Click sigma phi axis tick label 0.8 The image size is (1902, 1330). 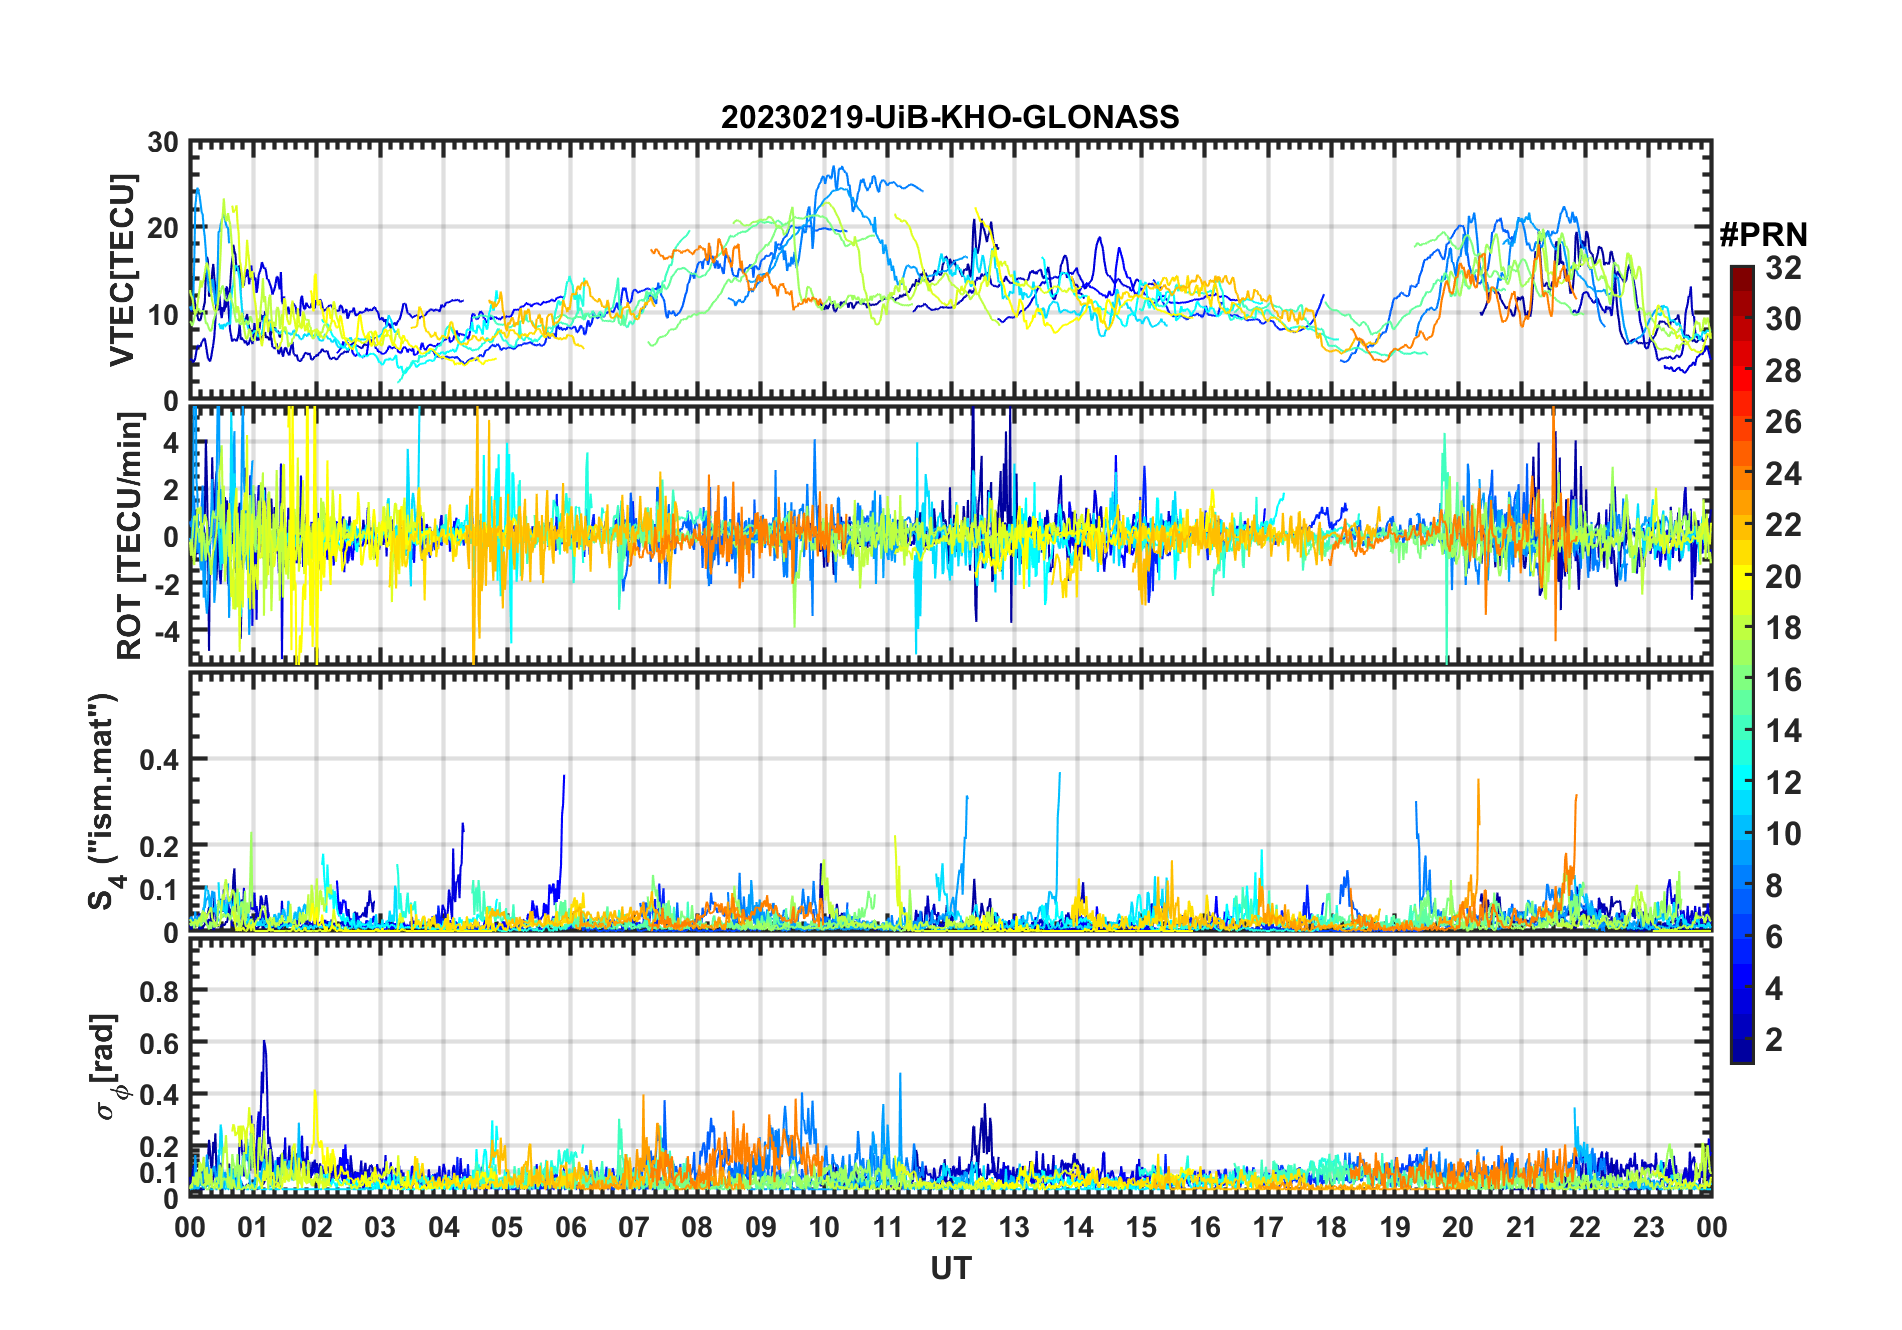[x=159, y=991]
